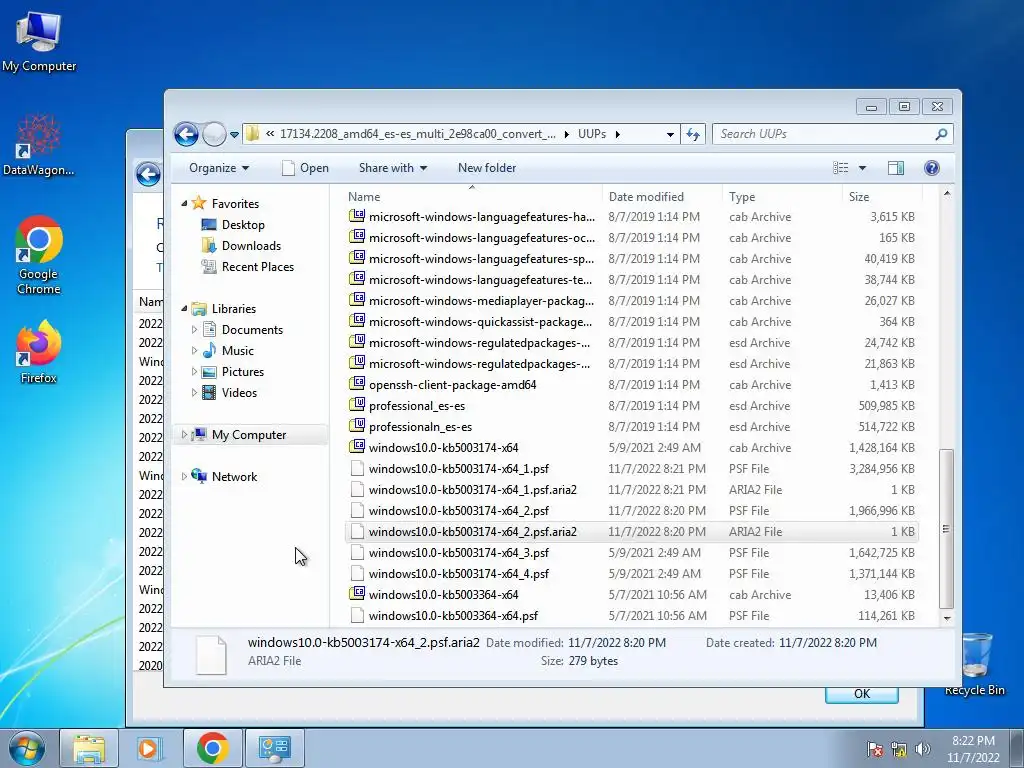Open the Recycle Bin
The height and width of the screenshot is (768, 1024).
(974, 664)
